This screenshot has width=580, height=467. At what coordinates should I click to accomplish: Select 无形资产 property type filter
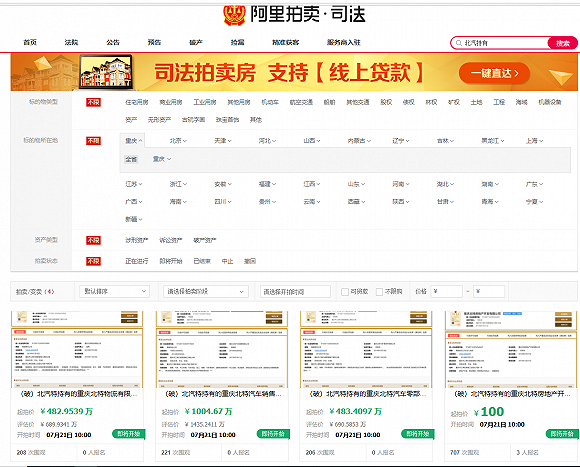point(159,120)
